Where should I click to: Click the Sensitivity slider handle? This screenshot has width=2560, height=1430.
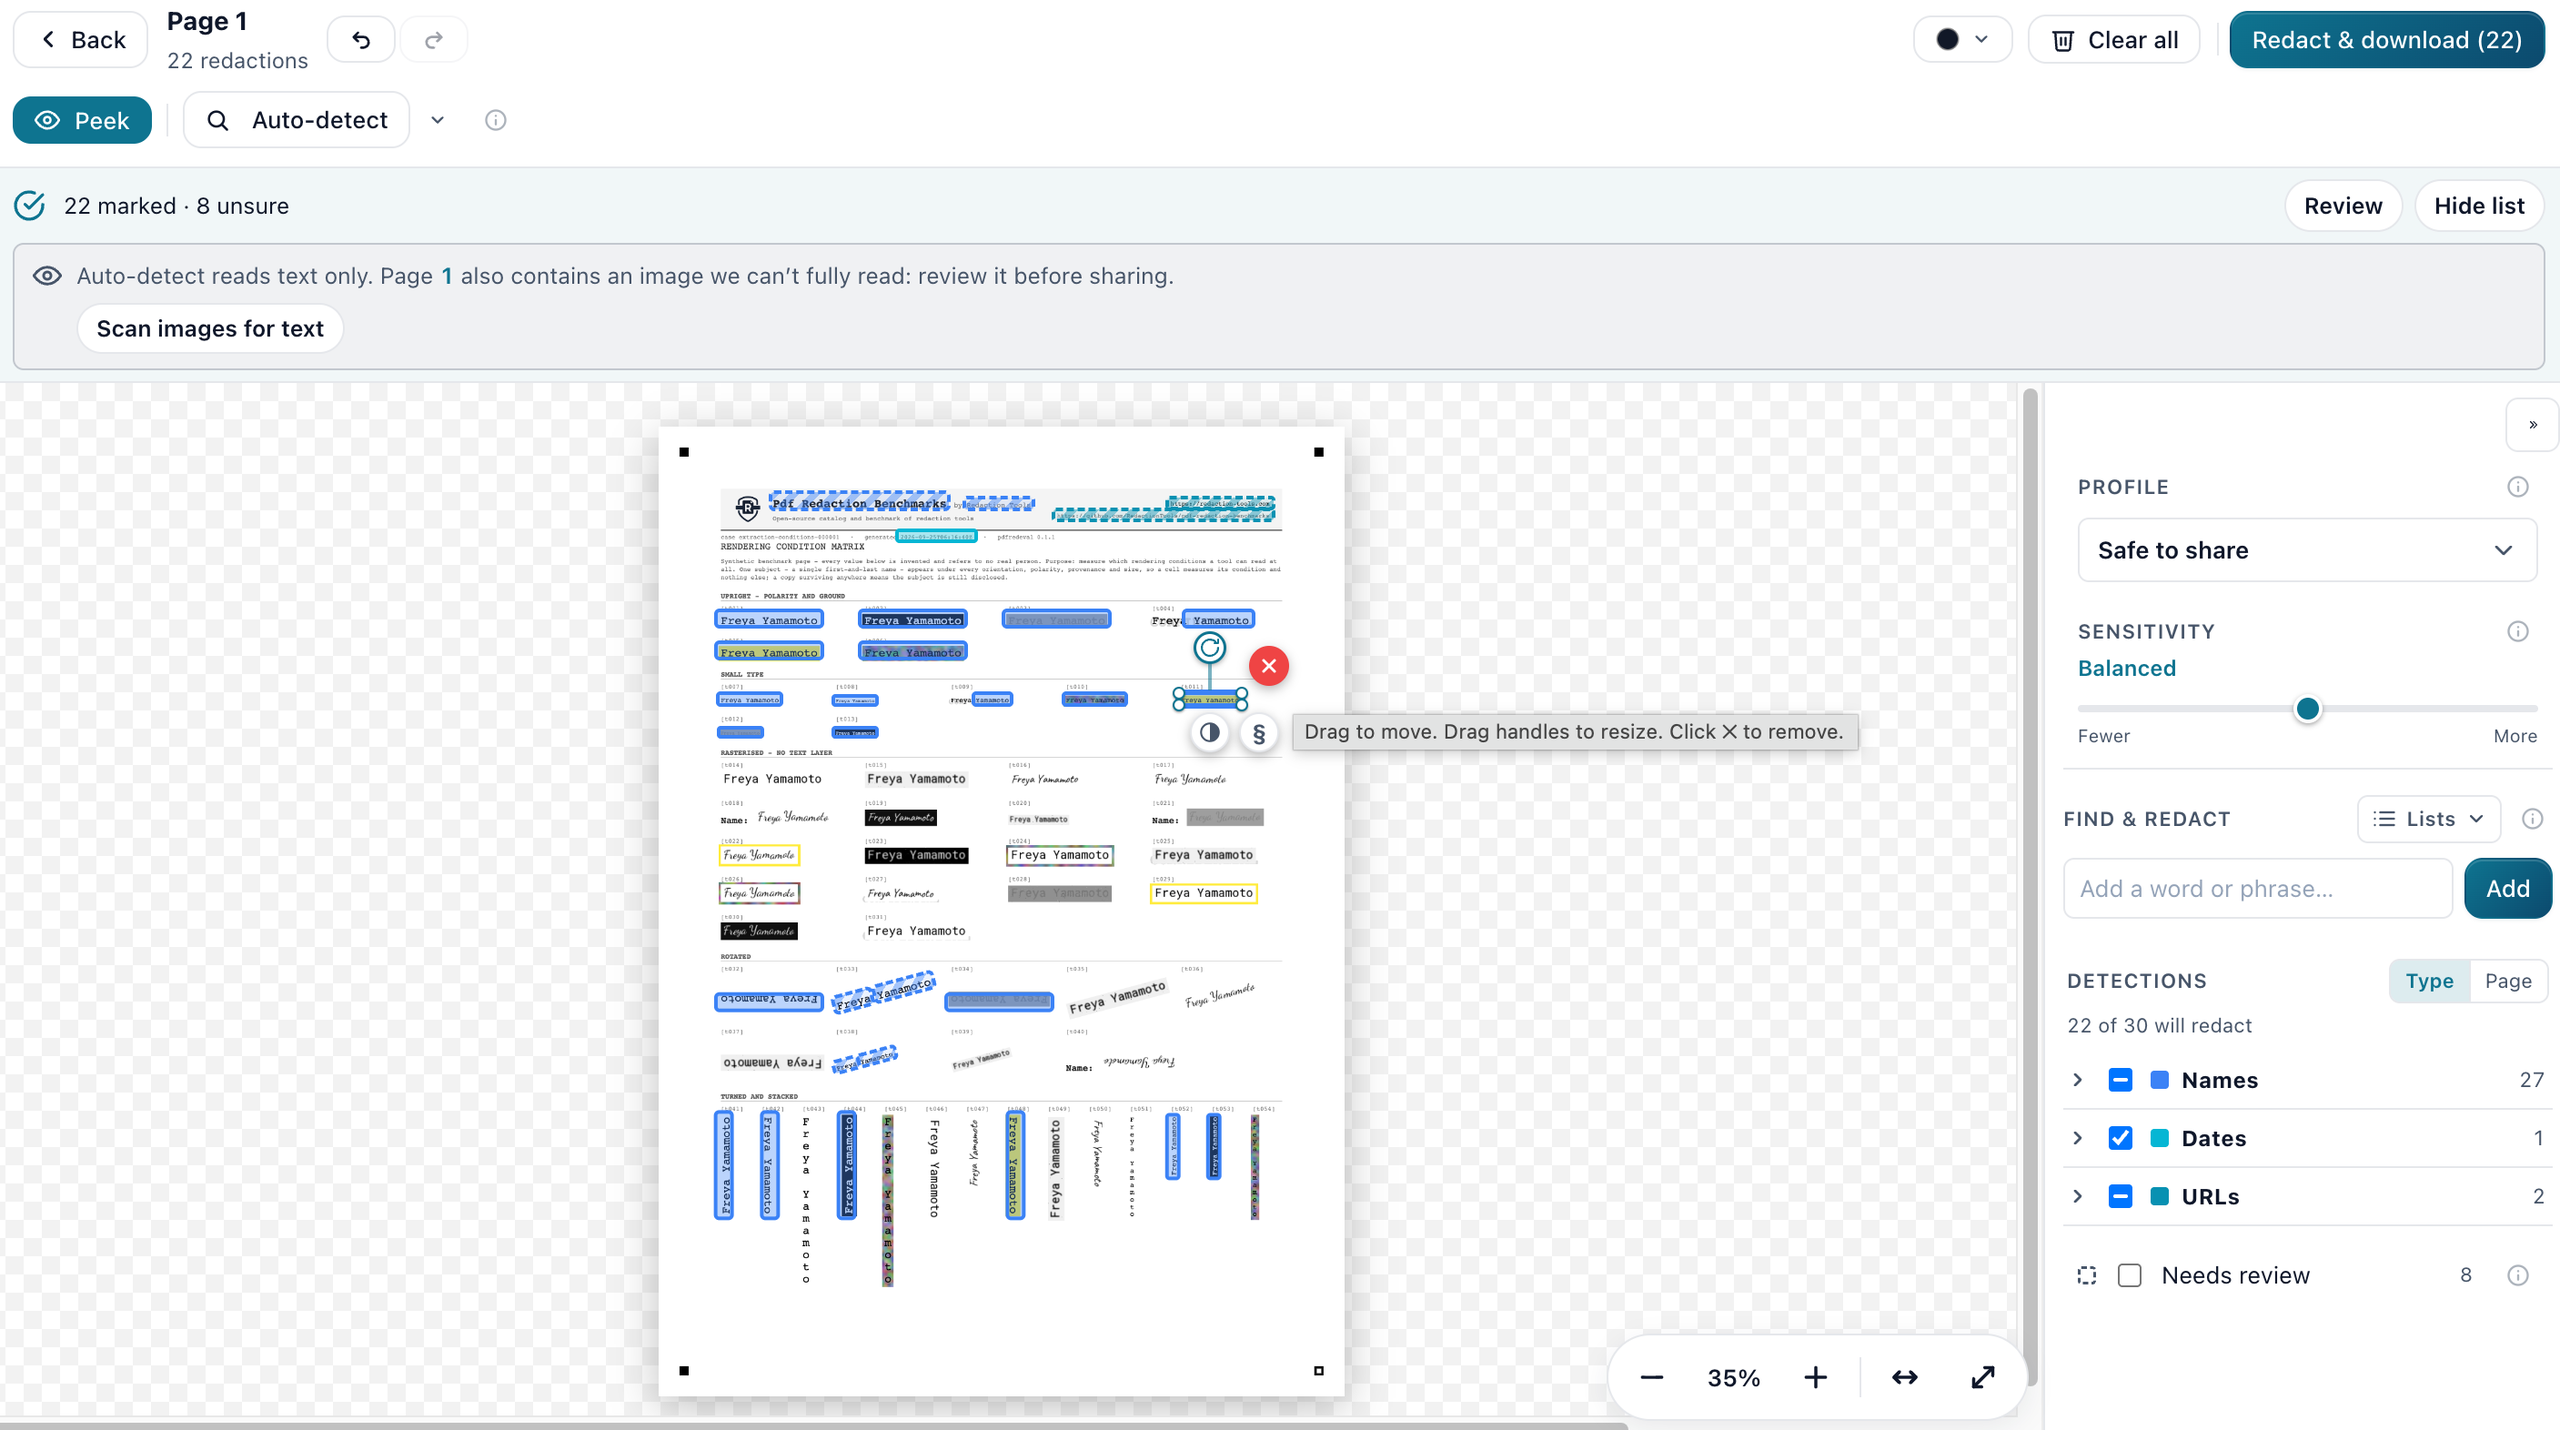point(2307,709)
